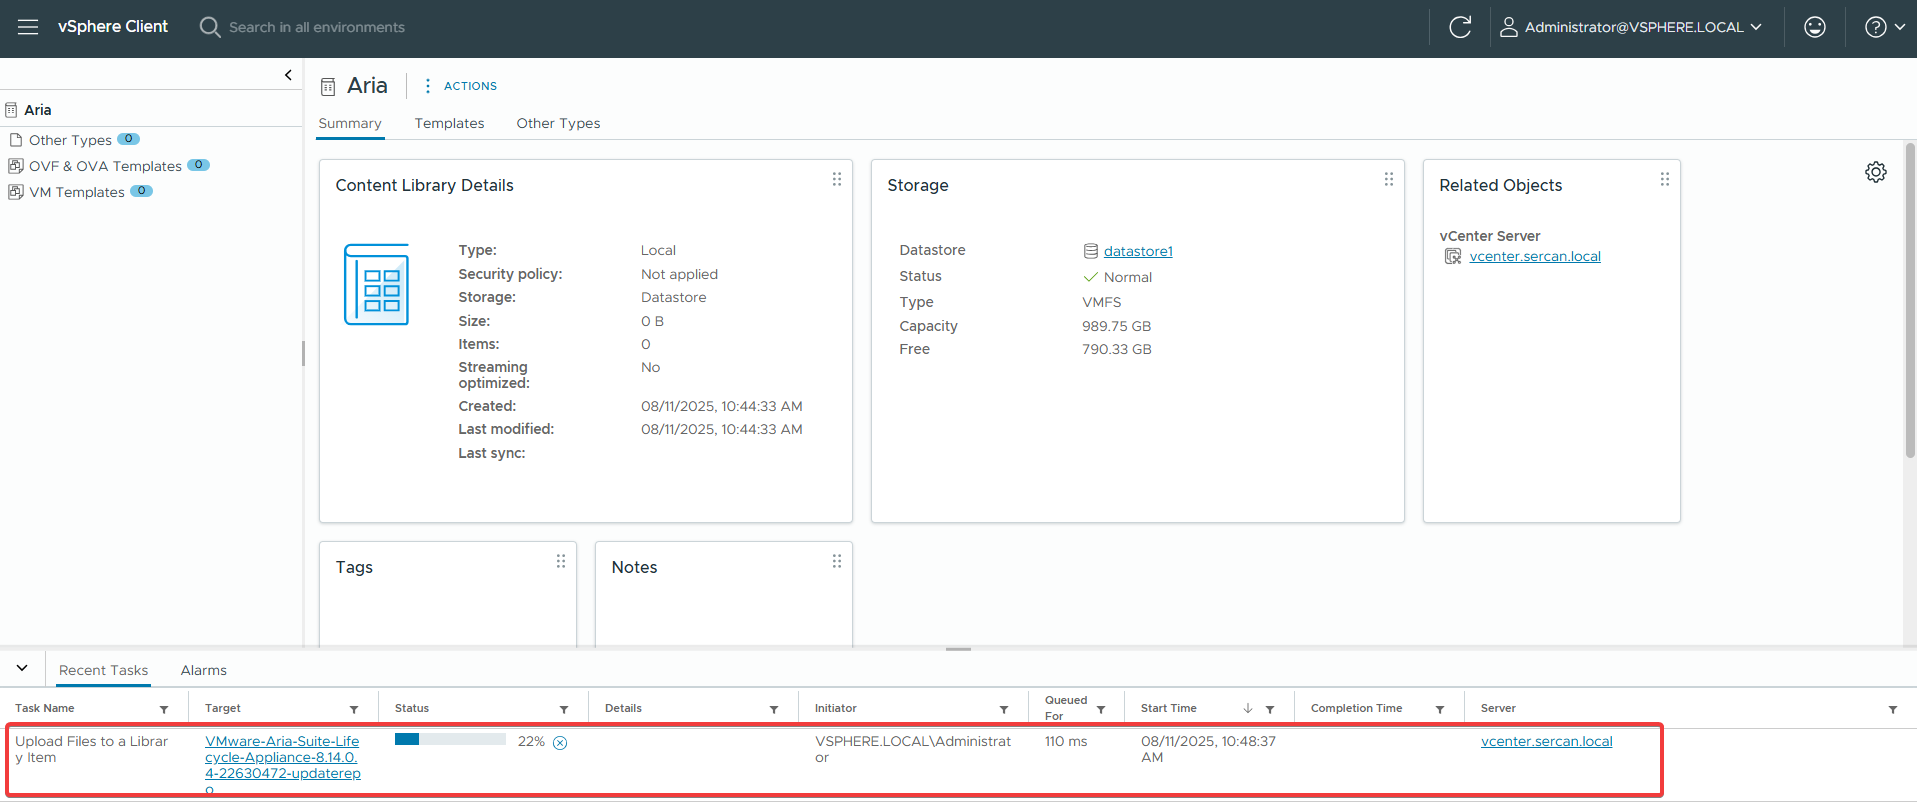Collapse the left navigation pane
The height and width of the screenshot is (803, 1917).
pyautogui.click(x=288, y=75)
